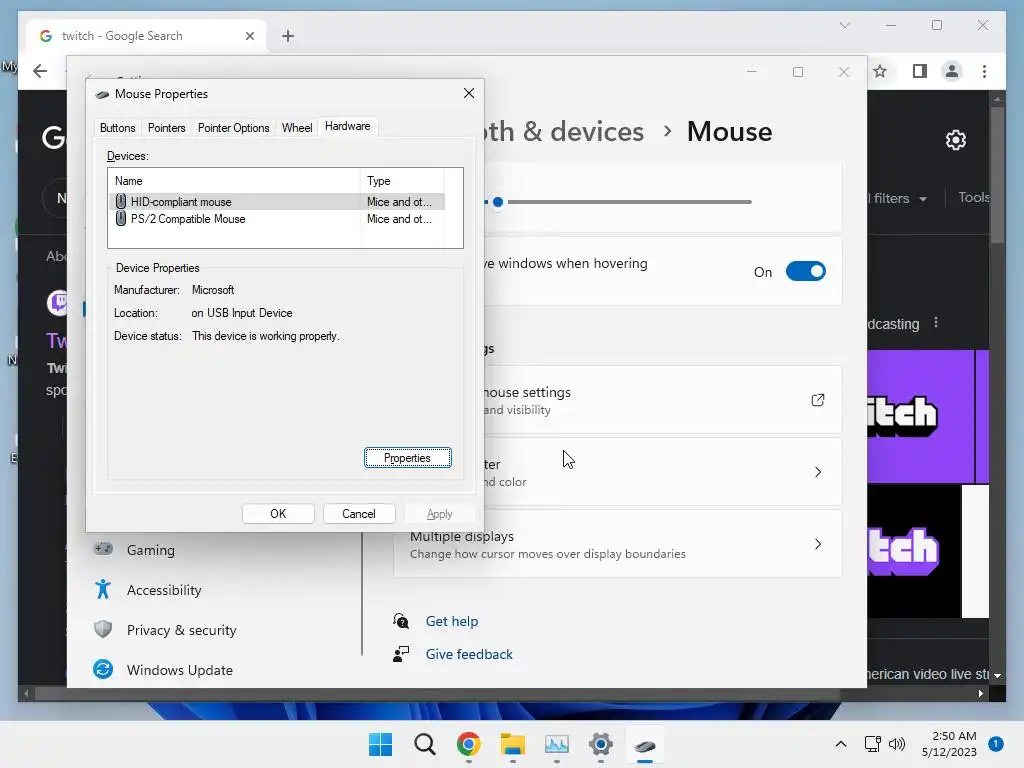1024x768 pixels.
Task: Open File Explorer from the taskbar
Action: [513, 744]
